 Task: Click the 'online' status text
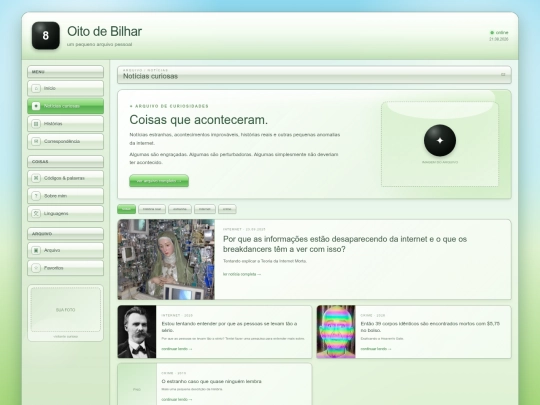pyautogui.click(x=502, y=32)
